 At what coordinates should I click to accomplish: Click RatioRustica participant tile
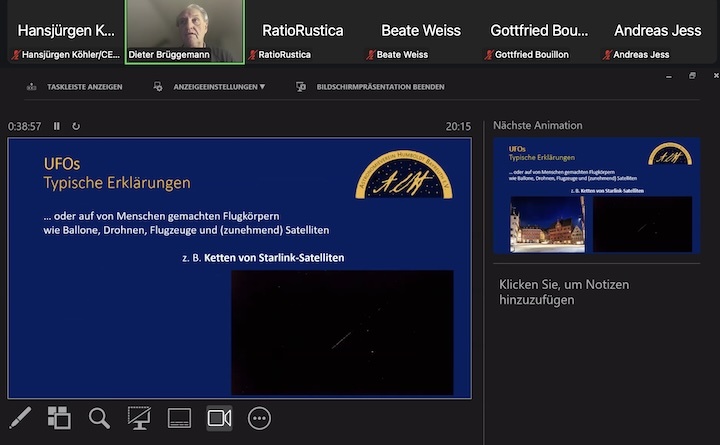(x=302, y=31)
